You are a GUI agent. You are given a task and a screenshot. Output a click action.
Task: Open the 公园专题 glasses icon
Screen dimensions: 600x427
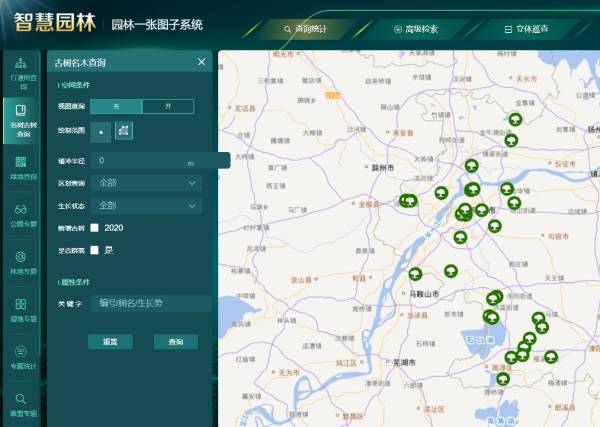coord(20,214)
